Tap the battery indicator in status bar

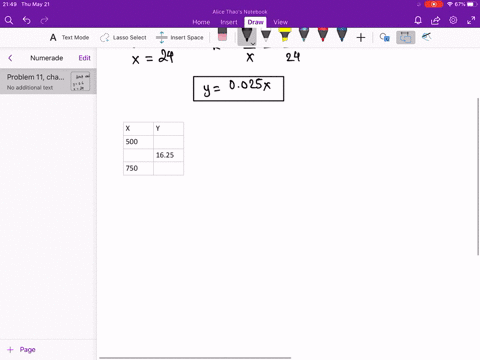(x=472, y=4)
